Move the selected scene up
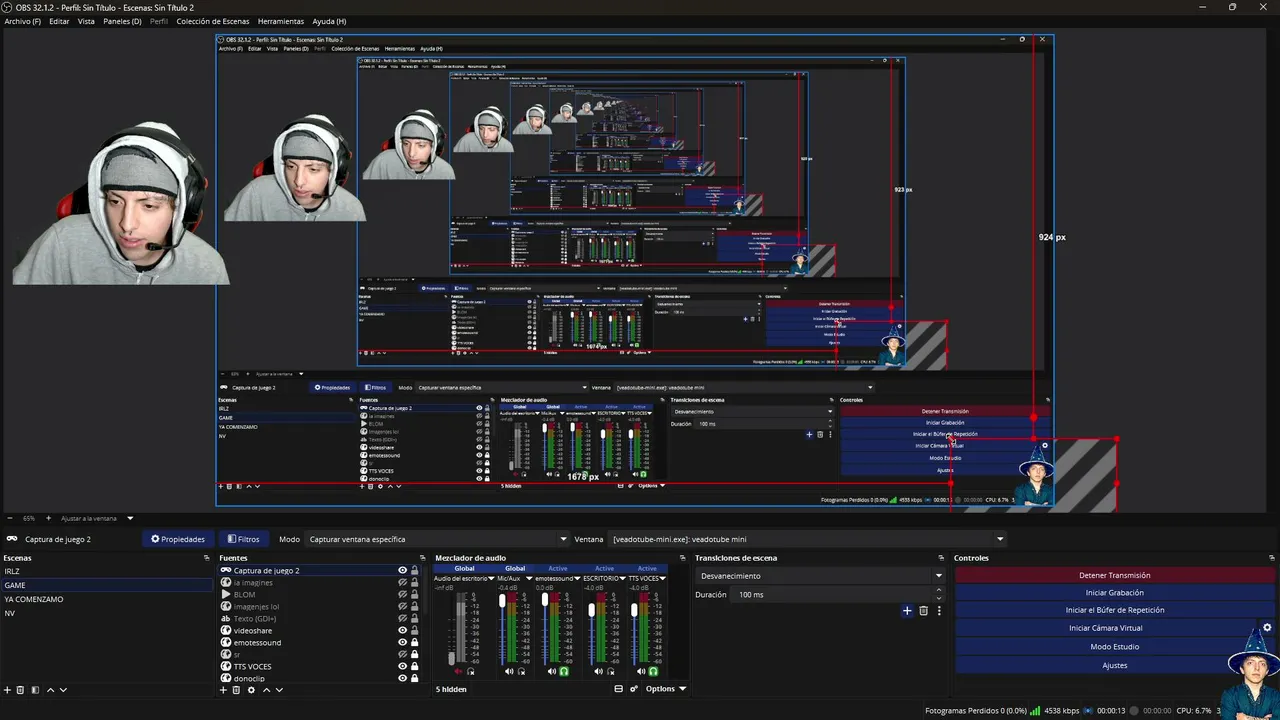Viewport: 1280px width, 720px height. click(x=50, y=690)
